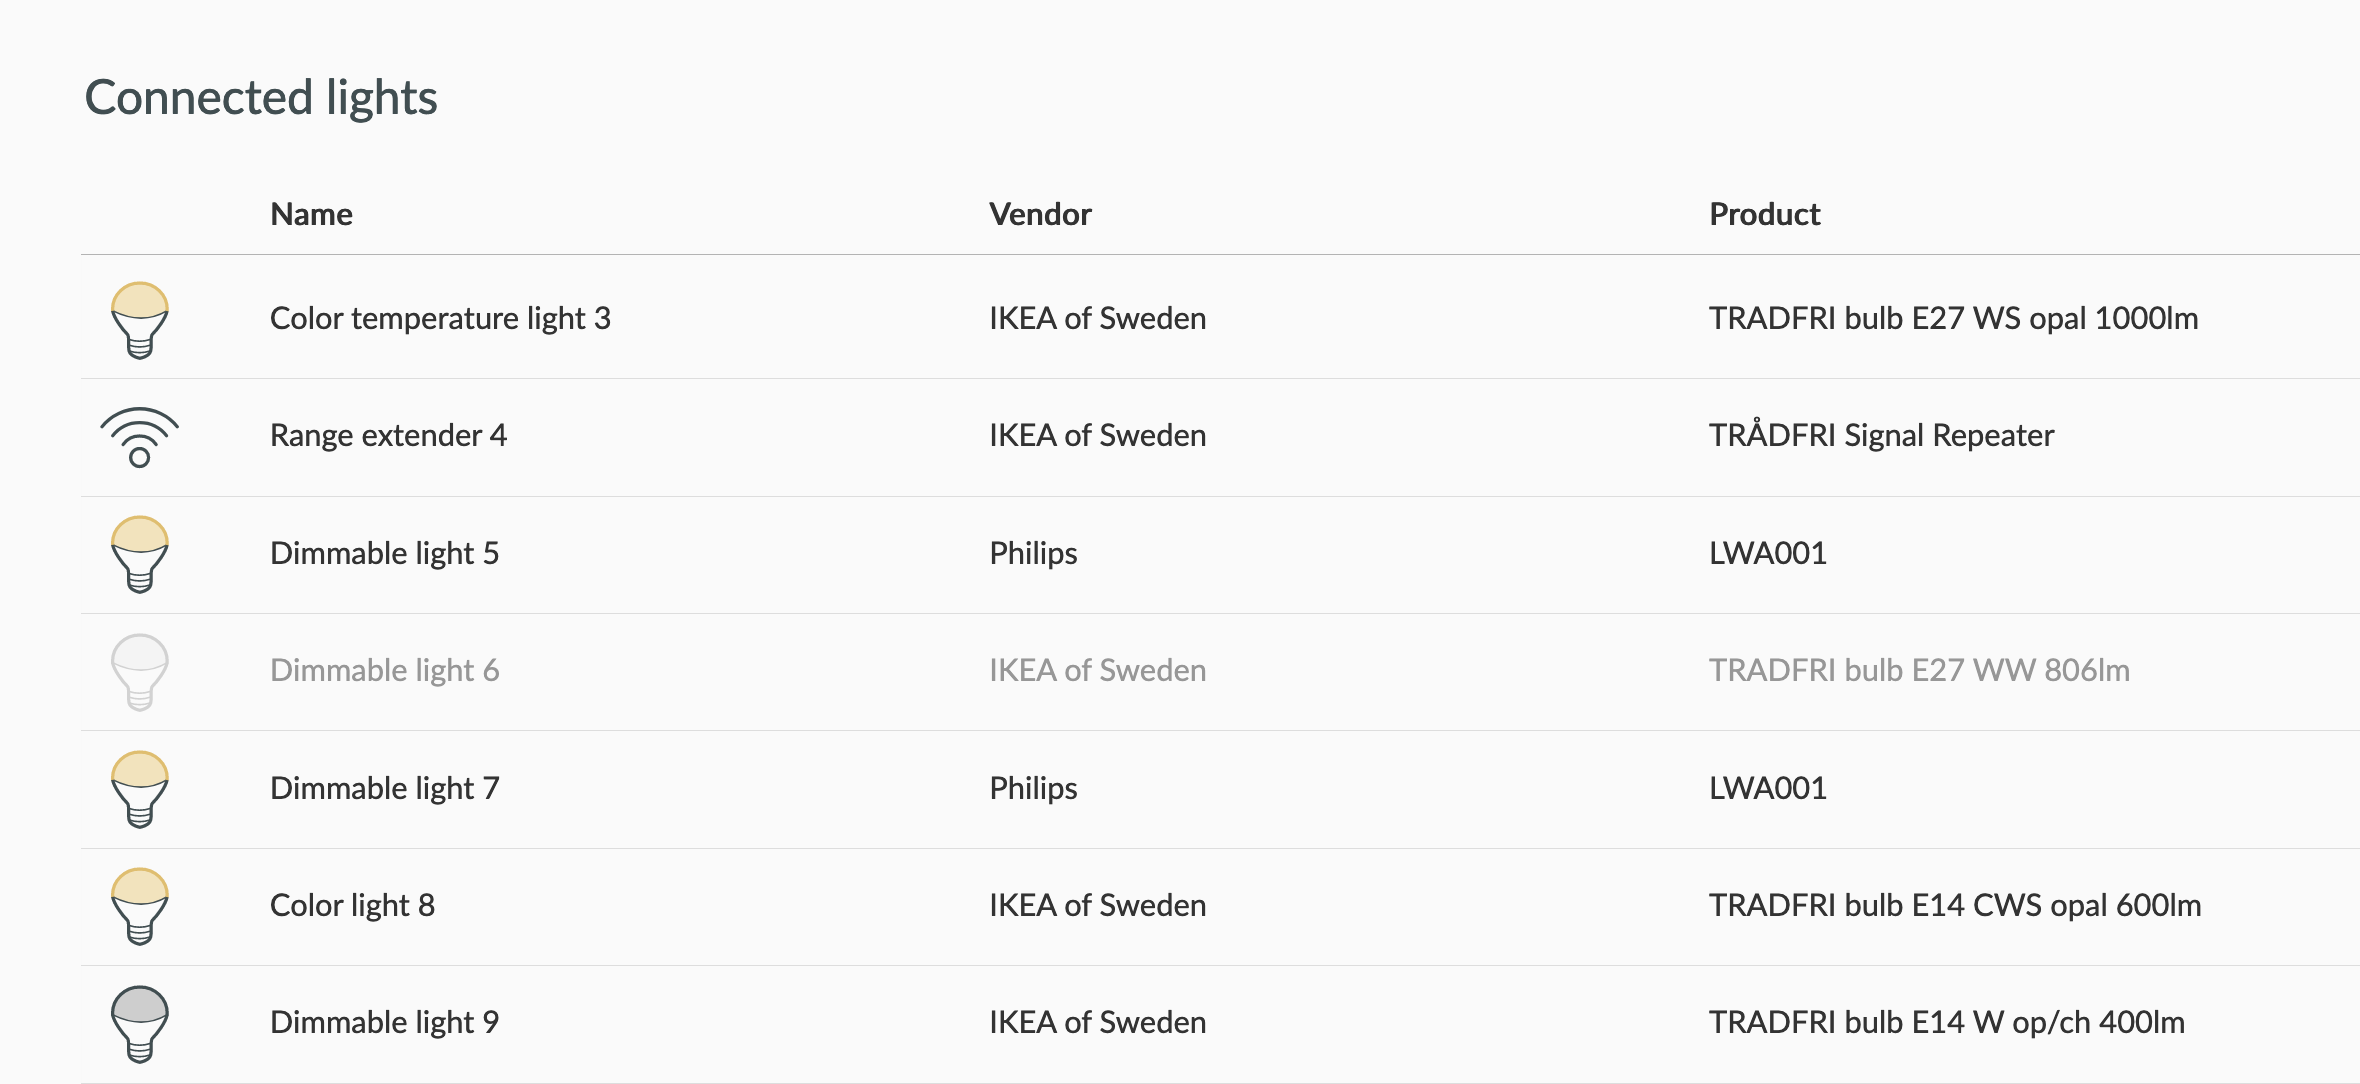
Task: Click the Philips vendor cell for Dimmable light 5
Action: pyautogui.click(x=1033, y=553)
